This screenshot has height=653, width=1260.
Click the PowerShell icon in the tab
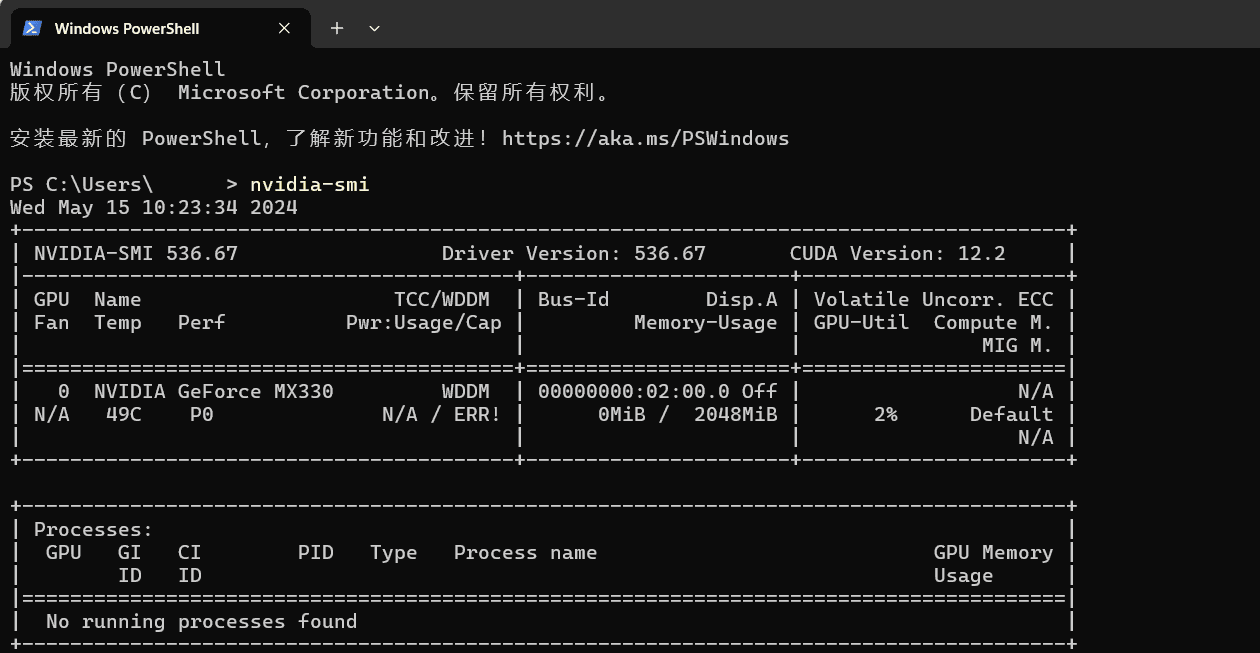pyautogui.click(x=32, y=28)
